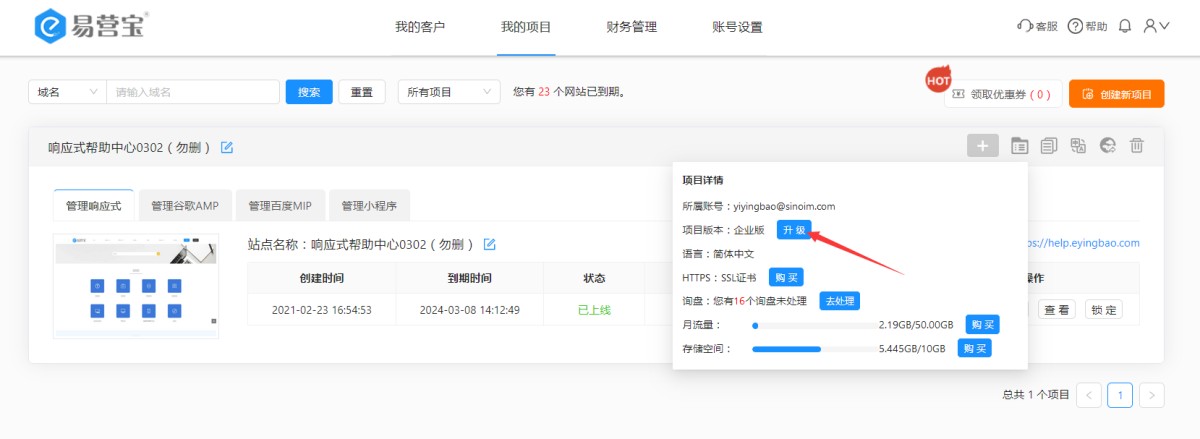
Task: Click the 总共 1 个项目 count text
Action: (1036, 395)
